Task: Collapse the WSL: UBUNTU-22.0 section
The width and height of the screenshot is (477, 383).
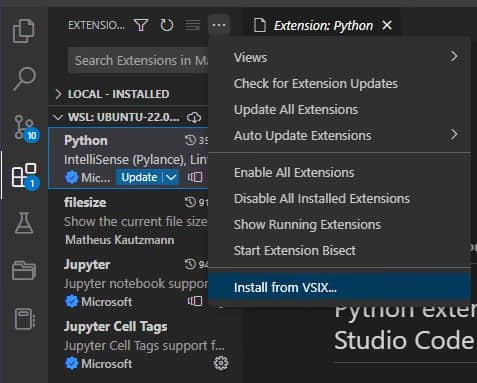Action: point(128,117)
